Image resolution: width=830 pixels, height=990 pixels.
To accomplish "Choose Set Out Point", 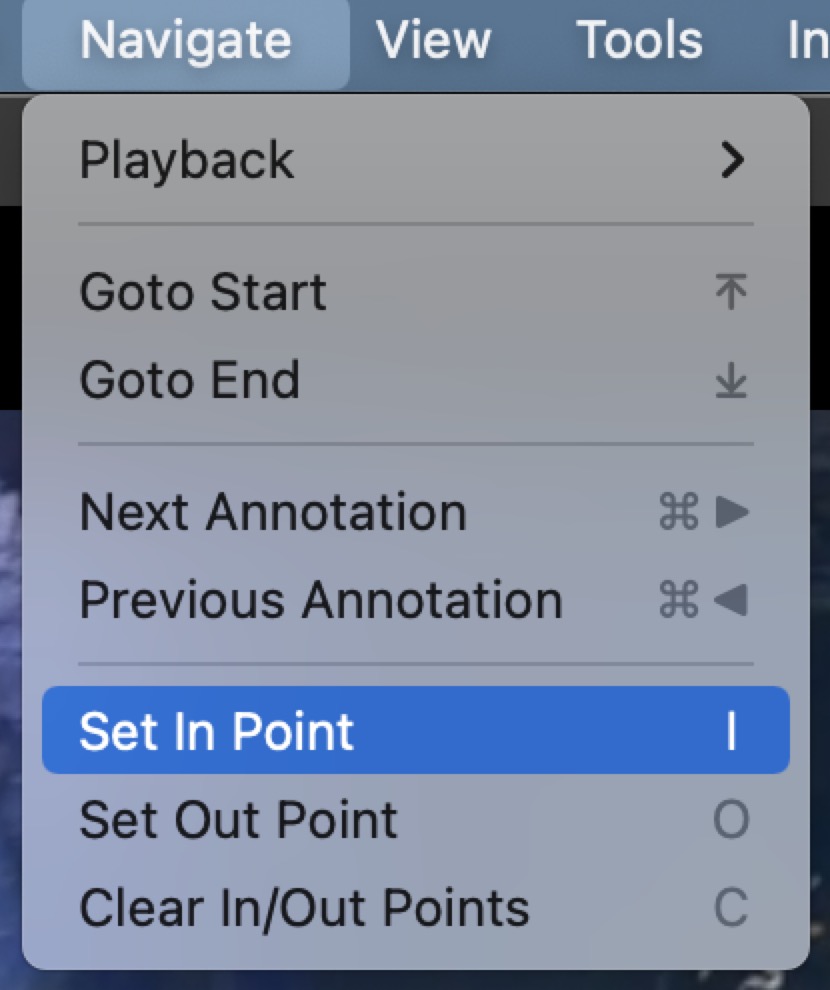I will click(416, 820).
